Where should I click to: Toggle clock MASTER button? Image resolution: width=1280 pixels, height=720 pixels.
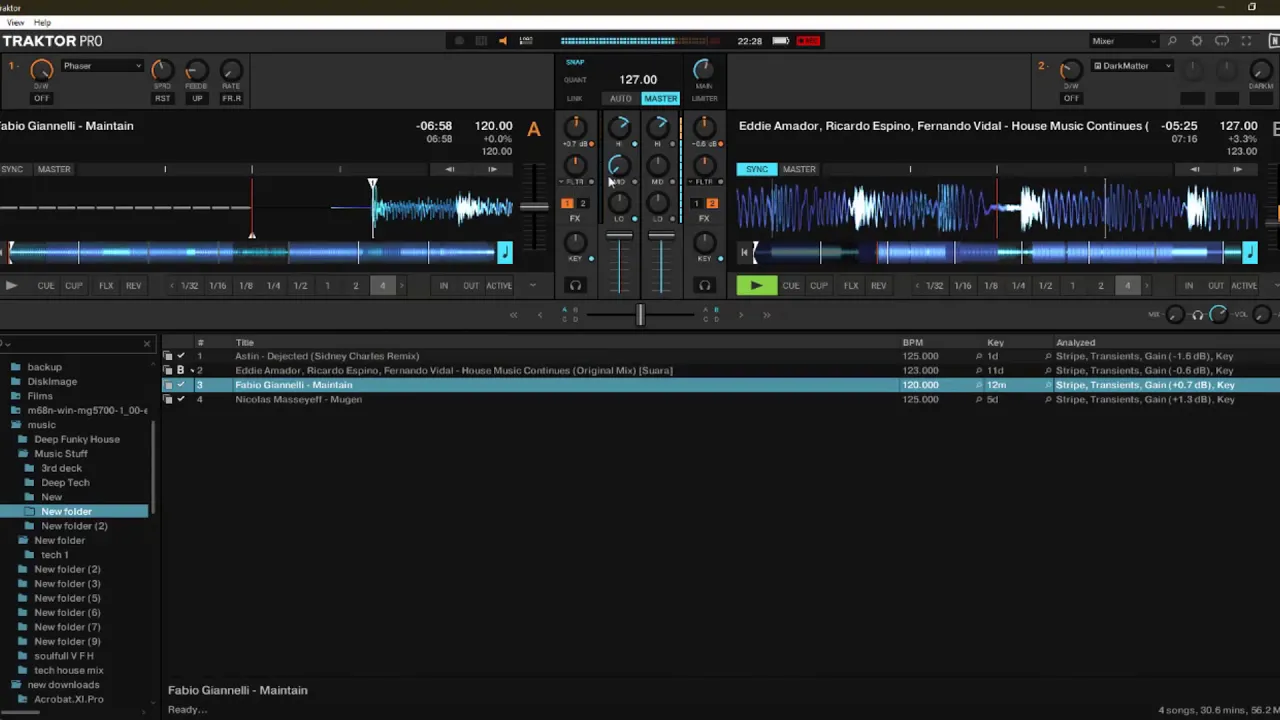pos(660,99)
